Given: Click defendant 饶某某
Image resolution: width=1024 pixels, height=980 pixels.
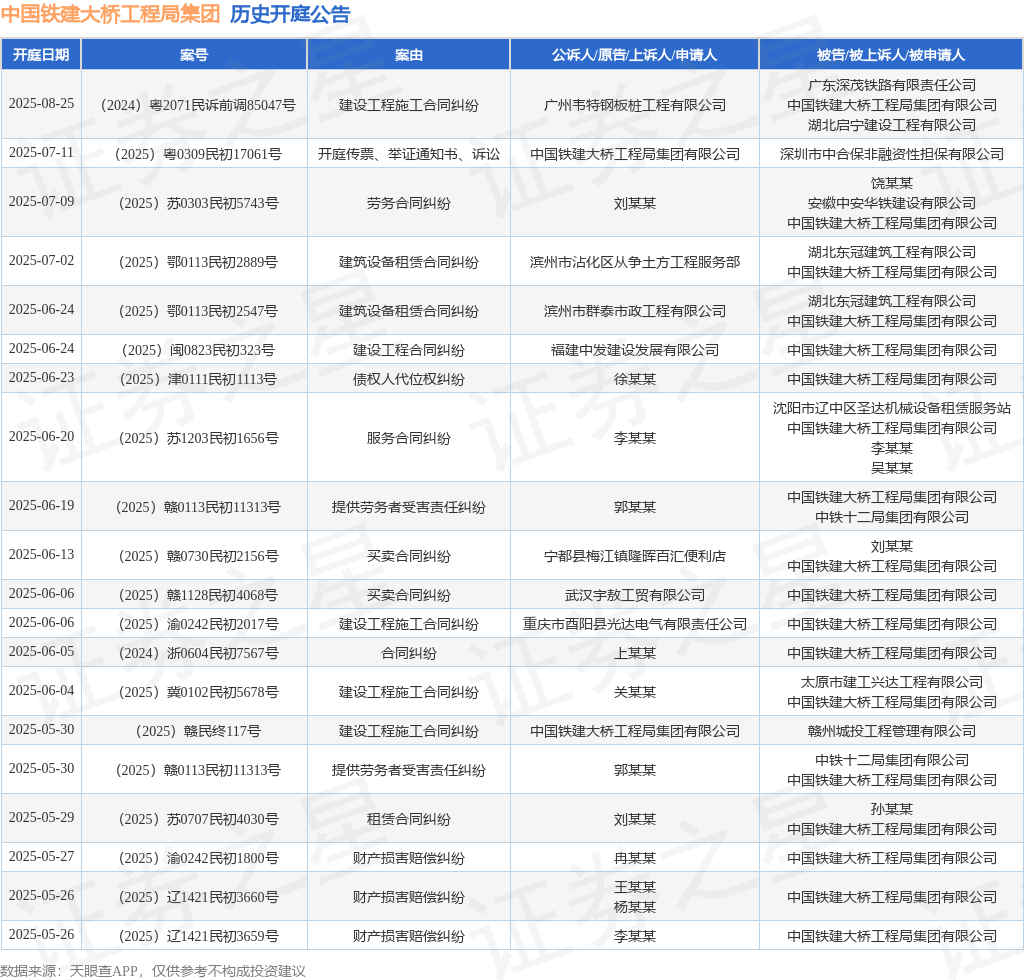Looking at the screenshot, I should (x=891, y=183).
